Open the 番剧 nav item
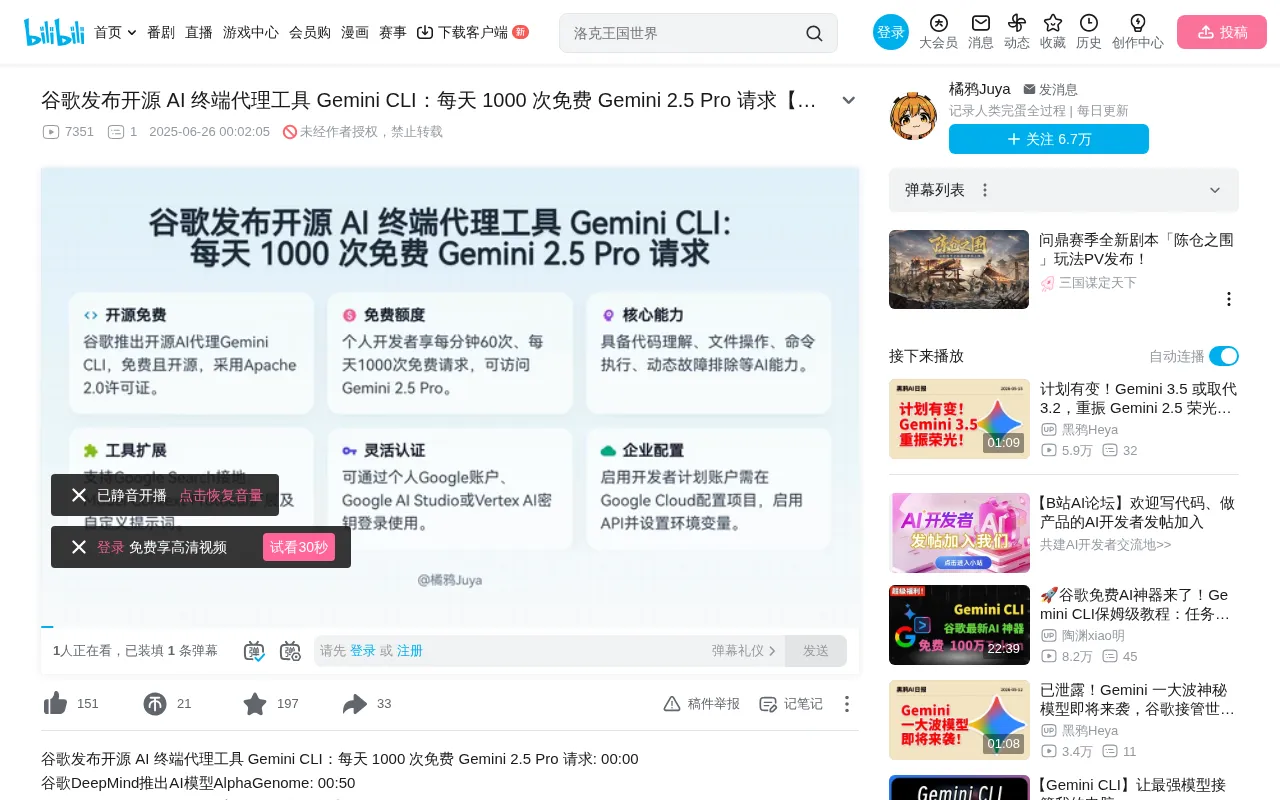 pos(161,32)
